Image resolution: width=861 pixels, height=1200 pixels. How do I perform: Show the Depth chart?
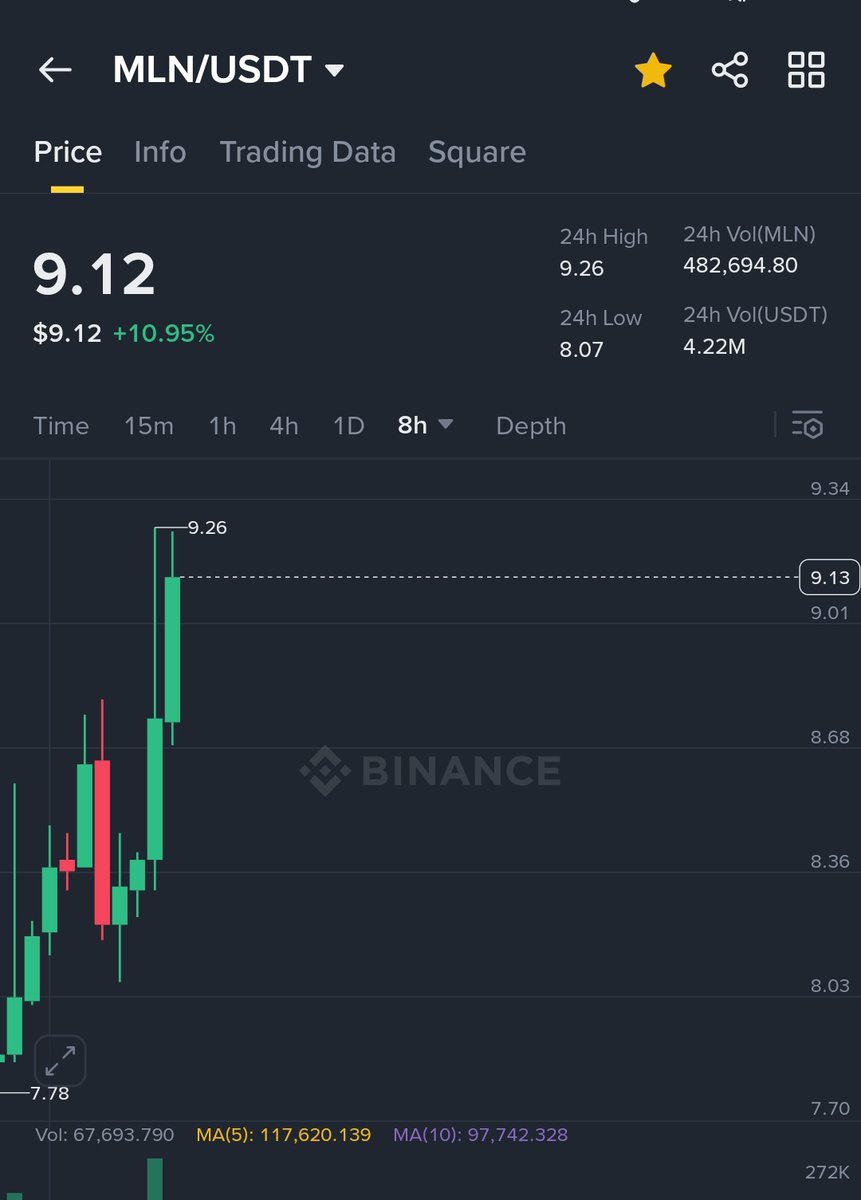click(x=531, y=426)
